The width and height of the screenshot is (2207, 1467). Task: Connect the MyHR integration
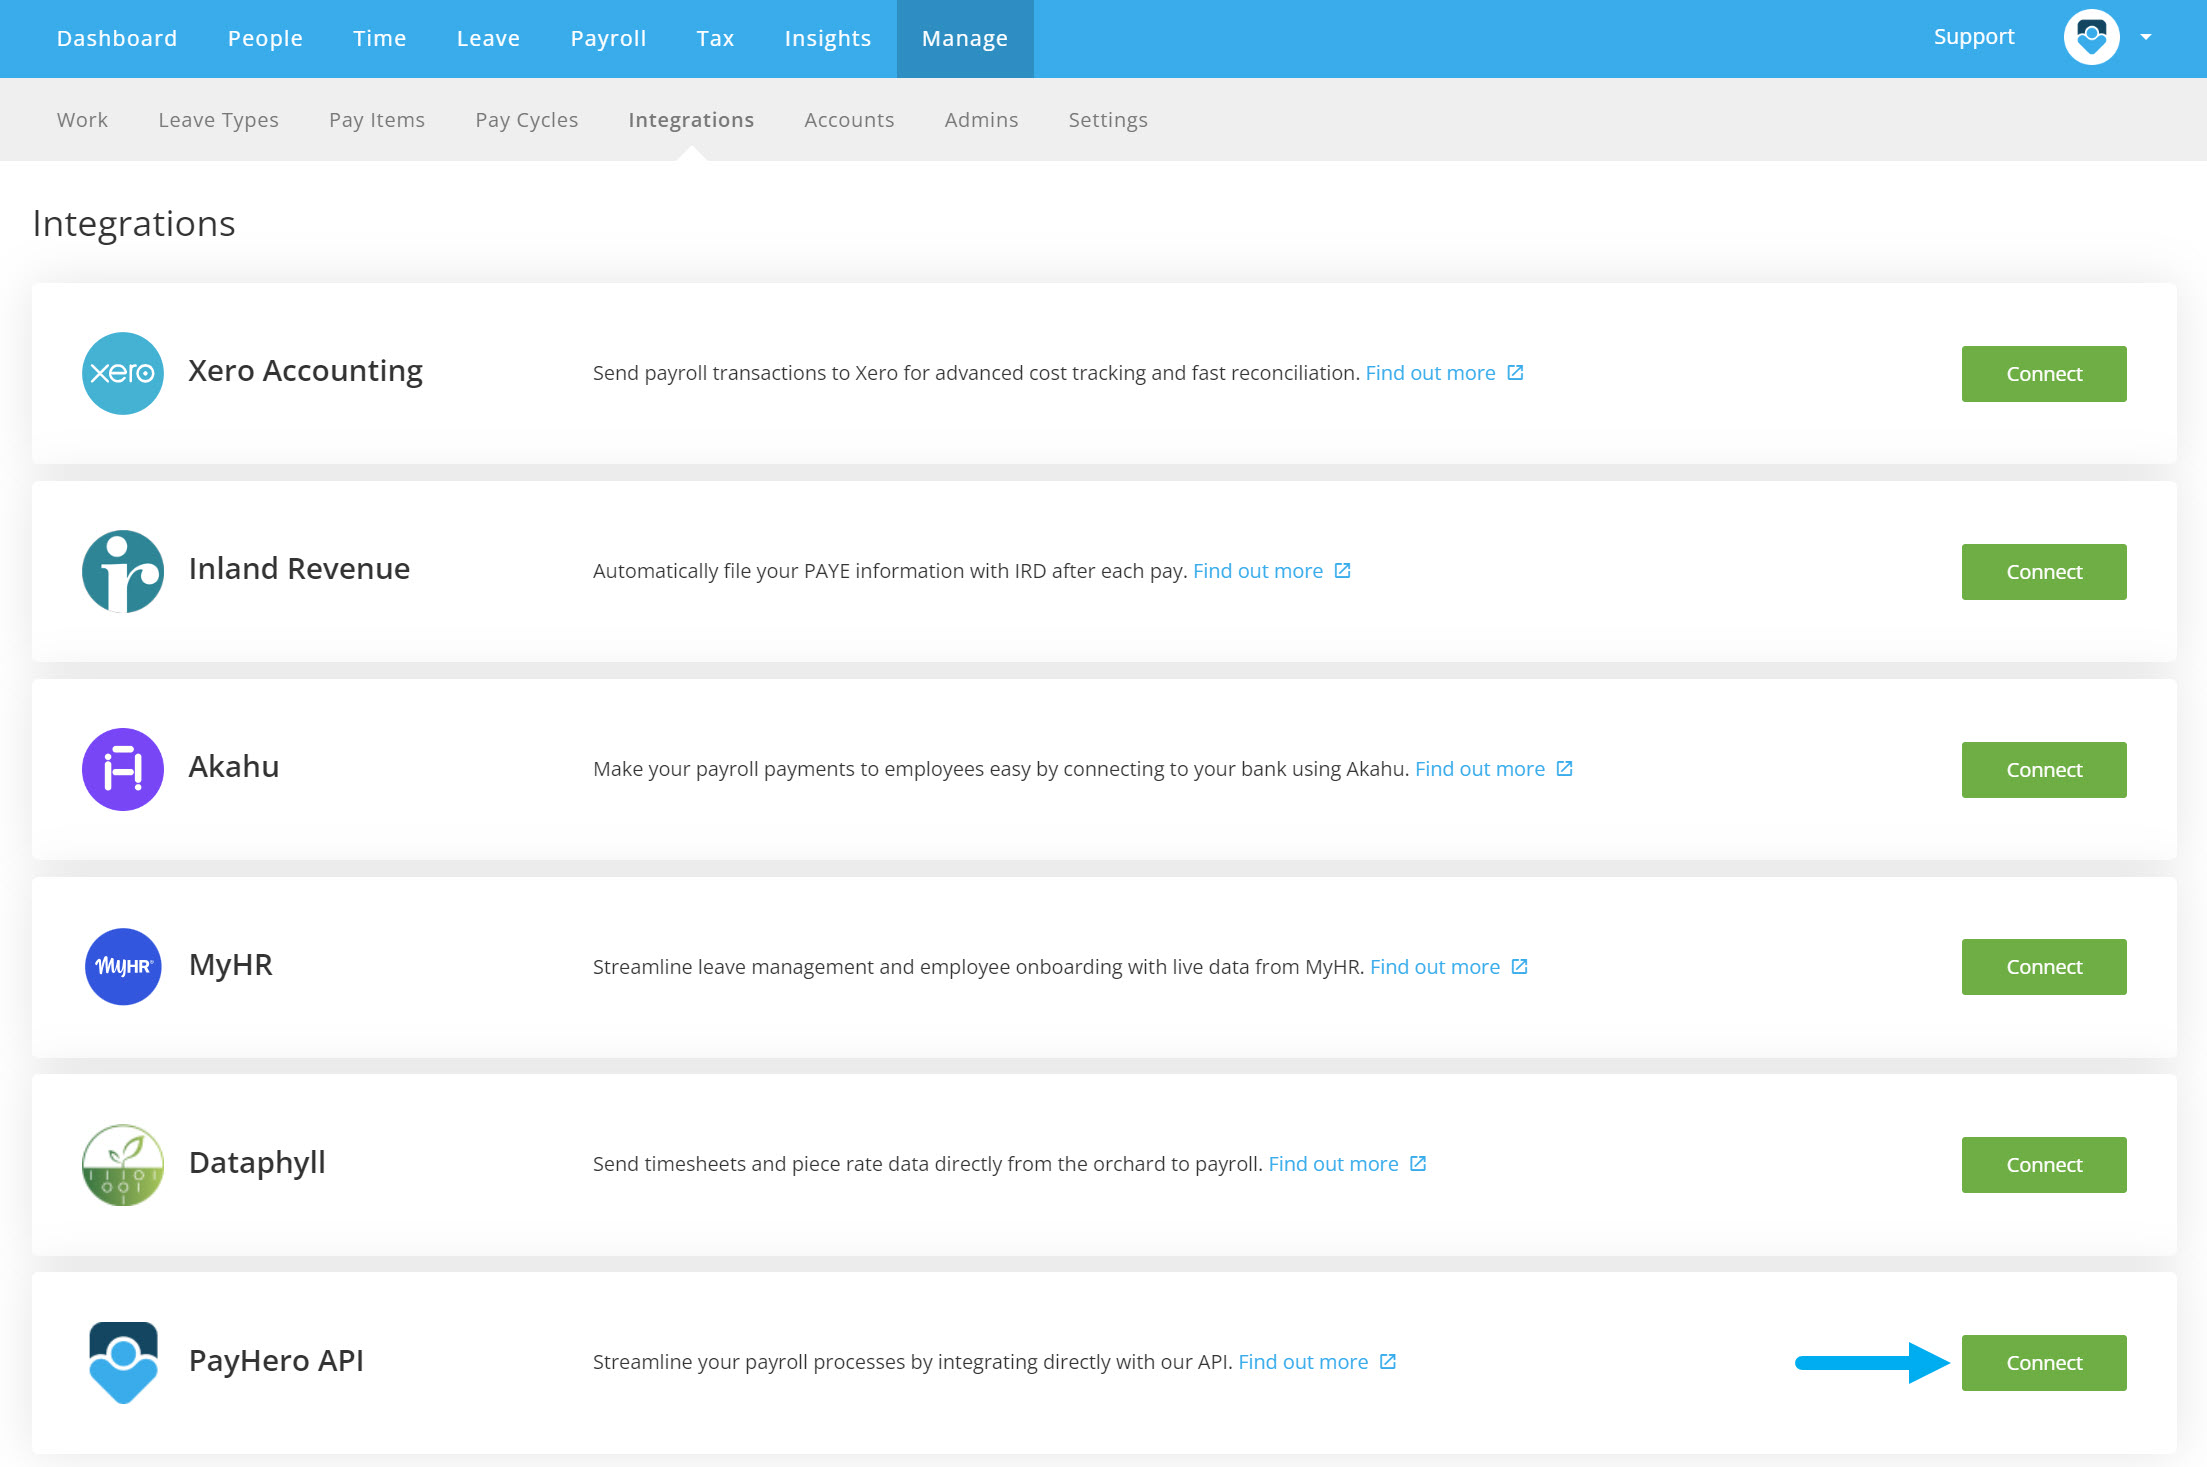2044,967
